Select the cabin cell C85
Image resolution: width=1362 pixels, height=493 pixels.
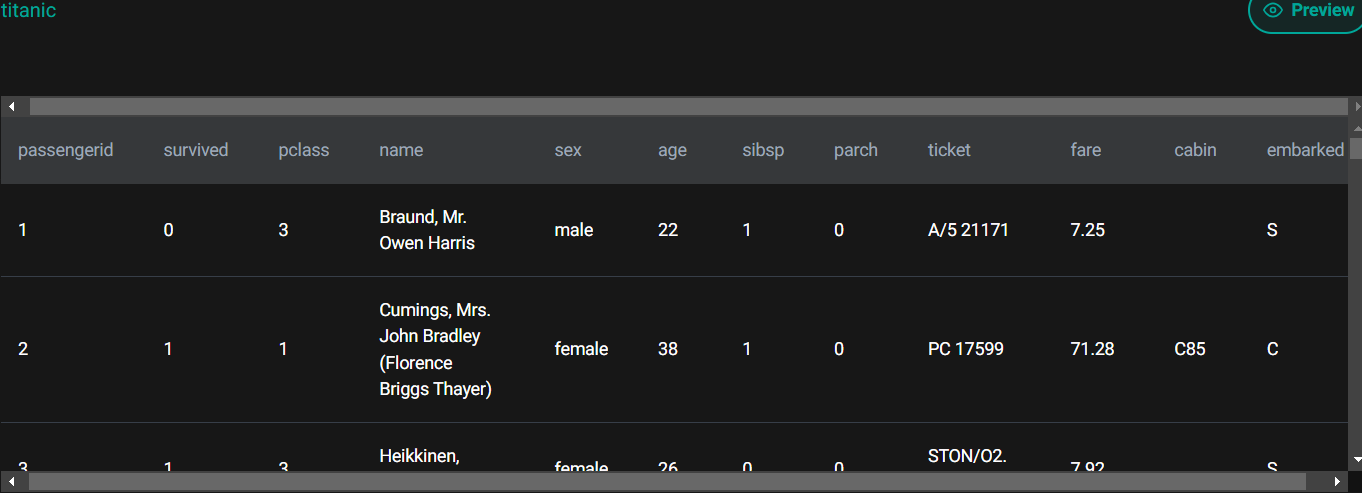coord(1190,349)
